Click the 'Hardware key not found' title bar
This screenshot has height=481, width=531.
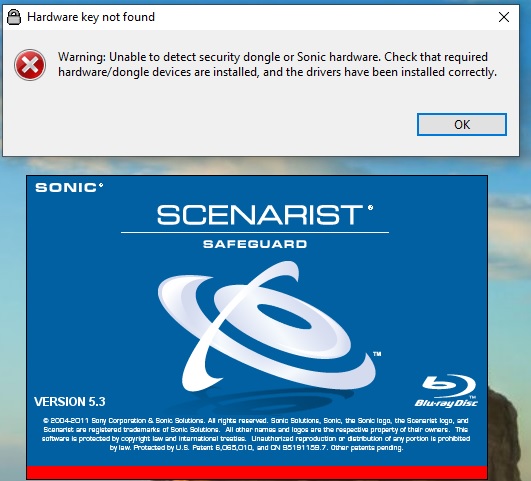click(261, 17)
